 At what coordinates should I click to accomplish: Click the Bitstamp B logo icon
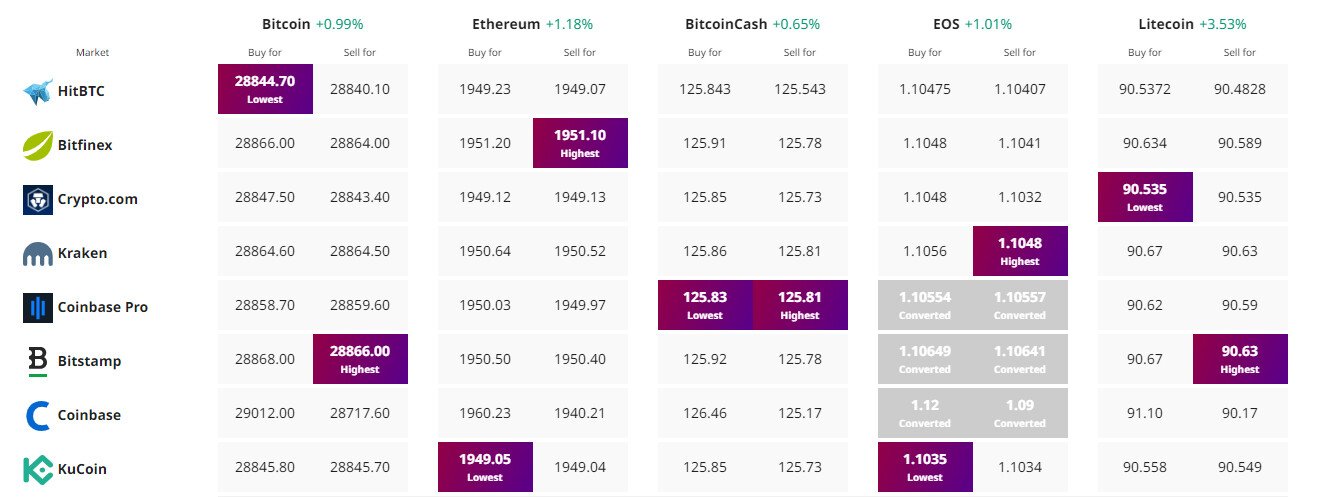coord(38,361)
